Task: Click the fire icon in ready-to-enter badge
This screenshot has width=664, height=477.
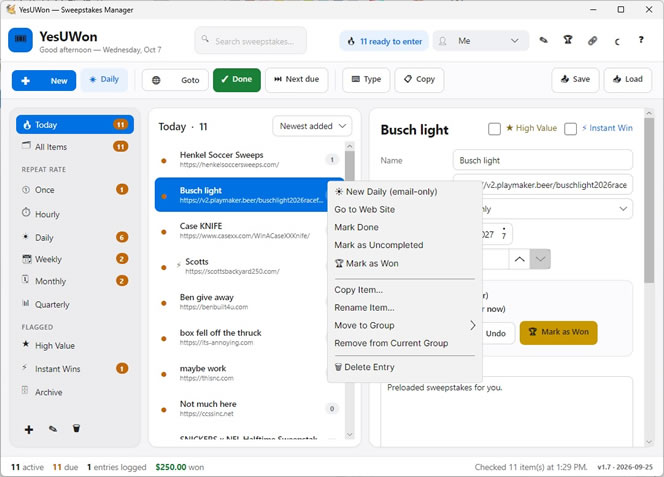Action: [351, 41]
